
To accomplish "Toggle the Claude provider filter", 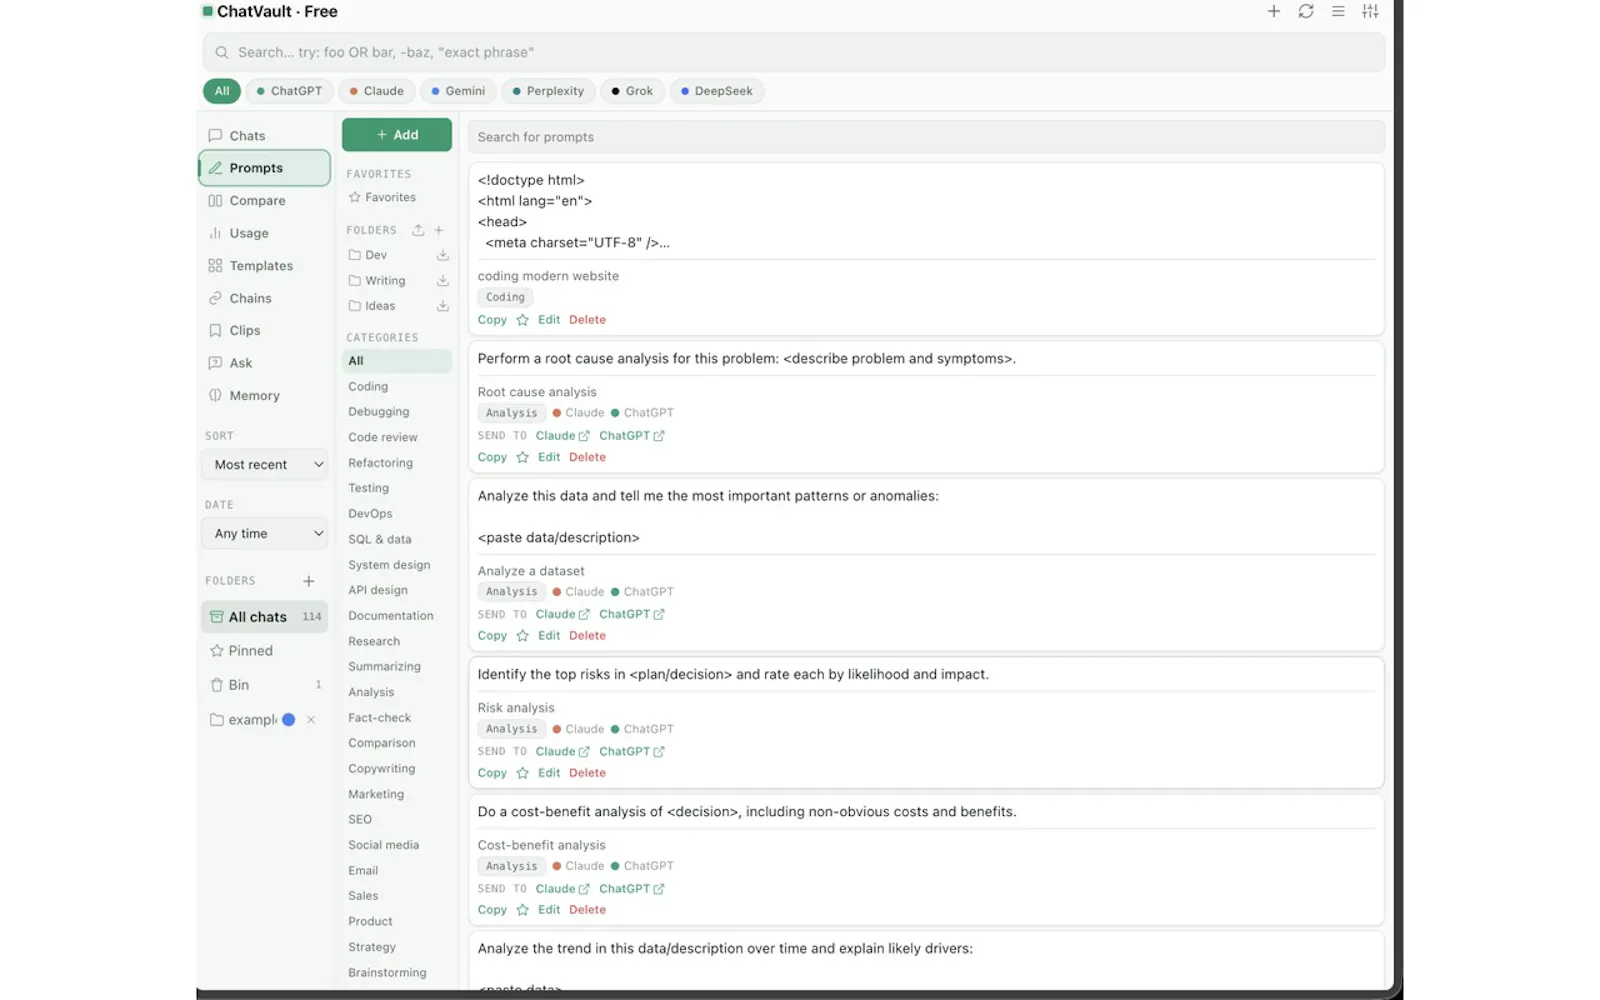I will pyautogui.click(x=376, y=91).
